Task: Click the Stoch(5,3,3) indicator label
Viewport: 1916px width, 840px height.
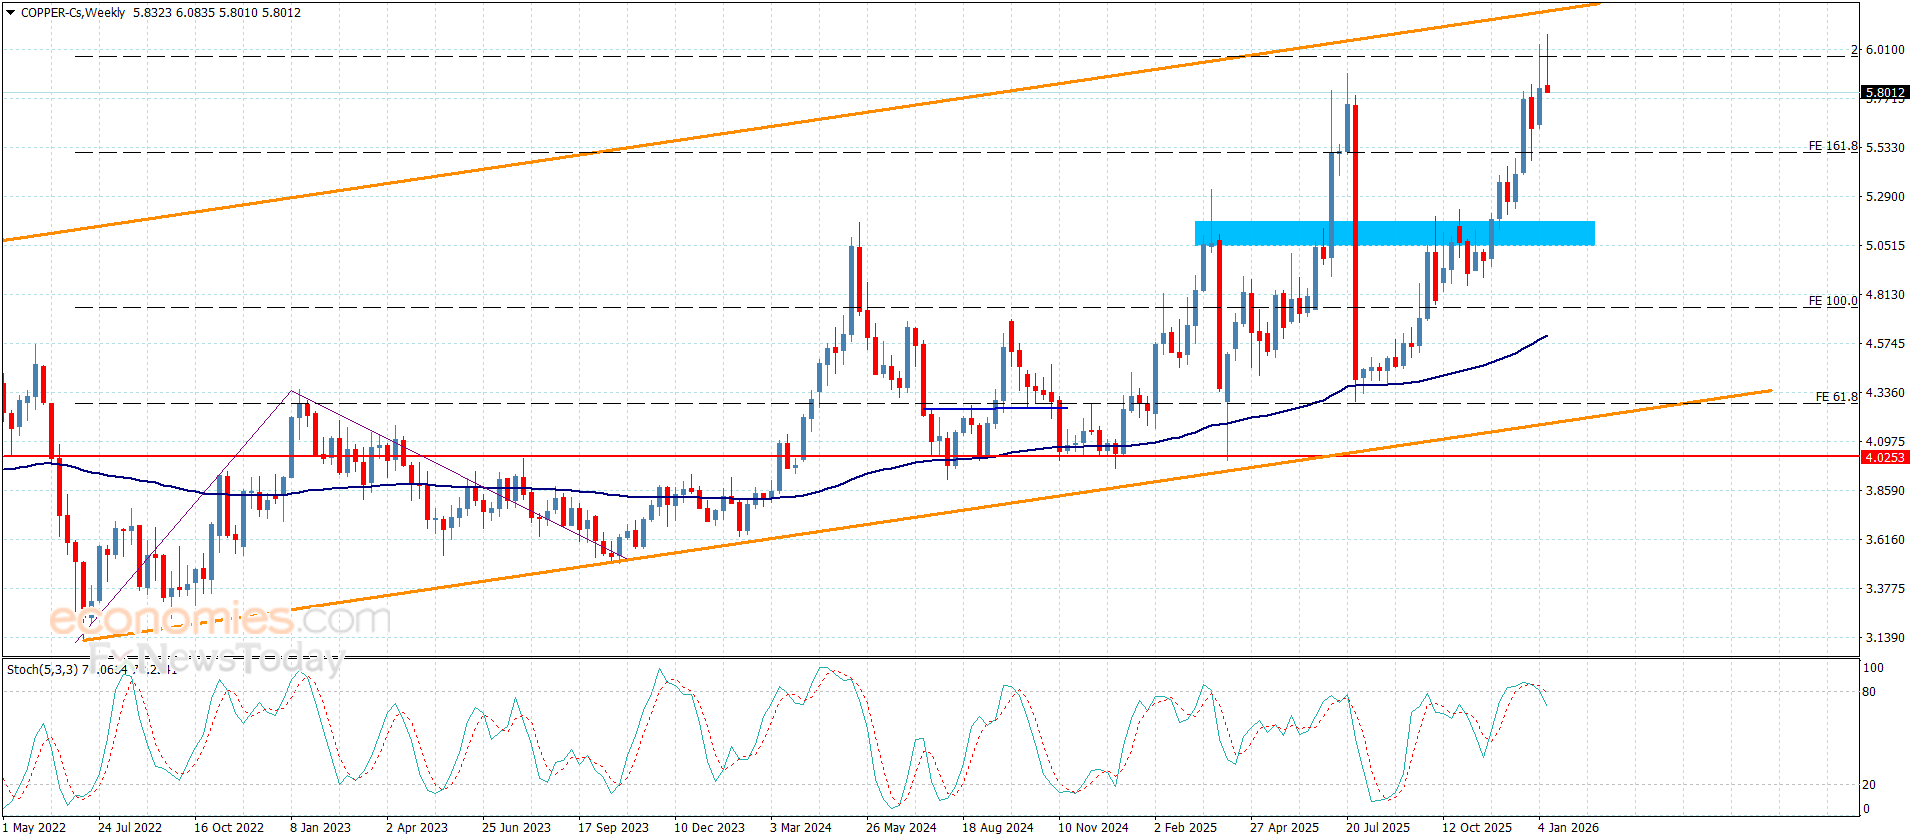Action: 42,669
